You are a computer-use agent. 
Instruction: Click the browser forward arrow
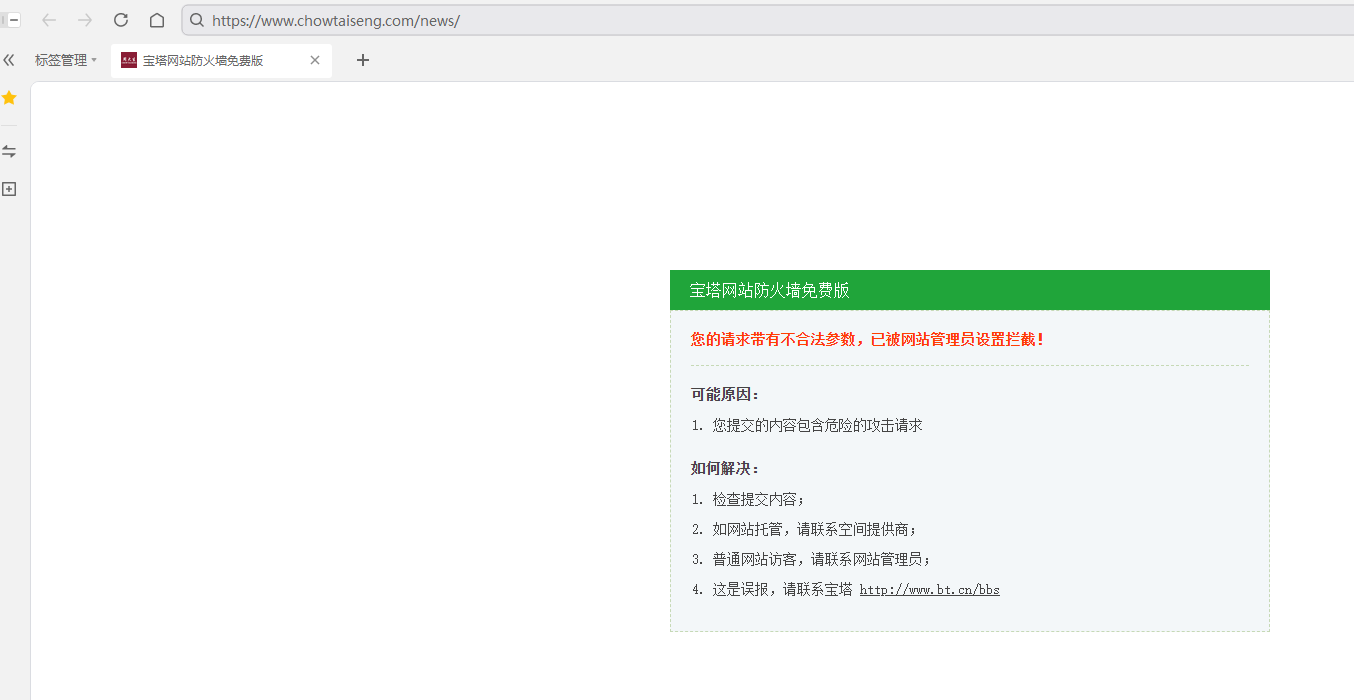(85, 20)
